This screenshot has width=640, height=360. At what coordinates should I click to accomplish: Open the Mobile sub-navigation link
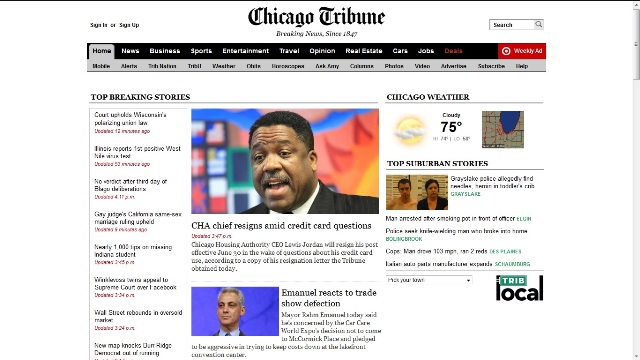(x=101, y=66)
